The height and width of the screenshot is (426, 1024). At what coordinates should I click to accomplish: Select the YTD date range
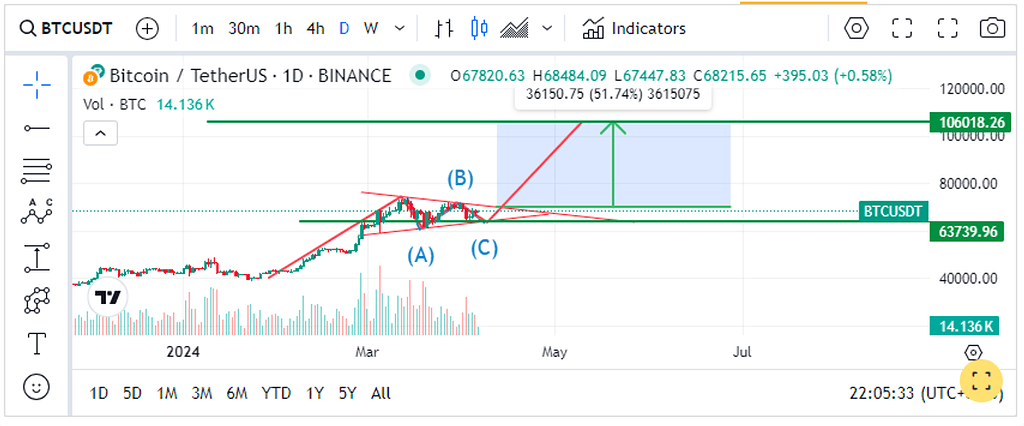click(x=276, y=393)
